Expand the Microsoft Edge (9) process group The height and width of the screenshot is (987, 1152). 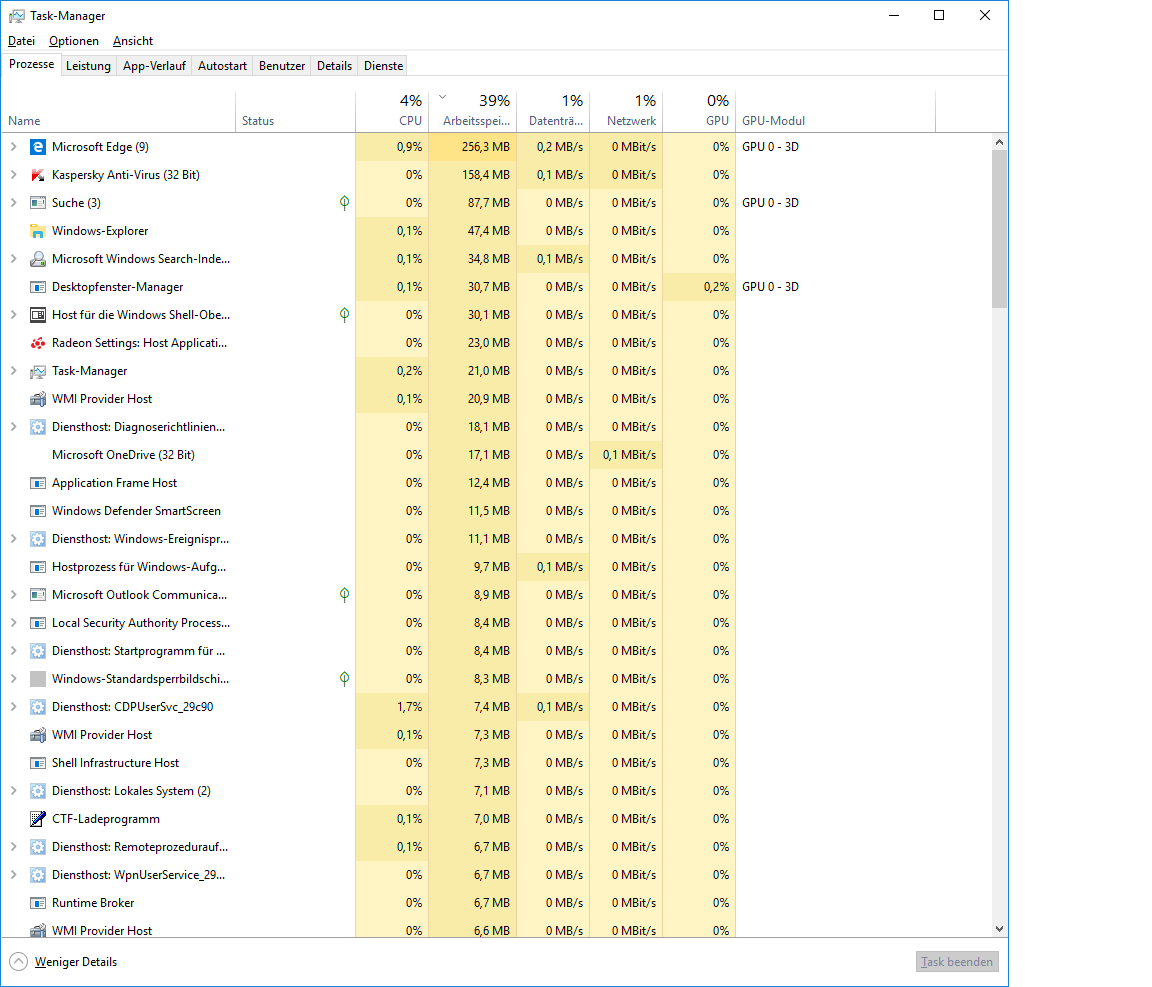point(13,147)
